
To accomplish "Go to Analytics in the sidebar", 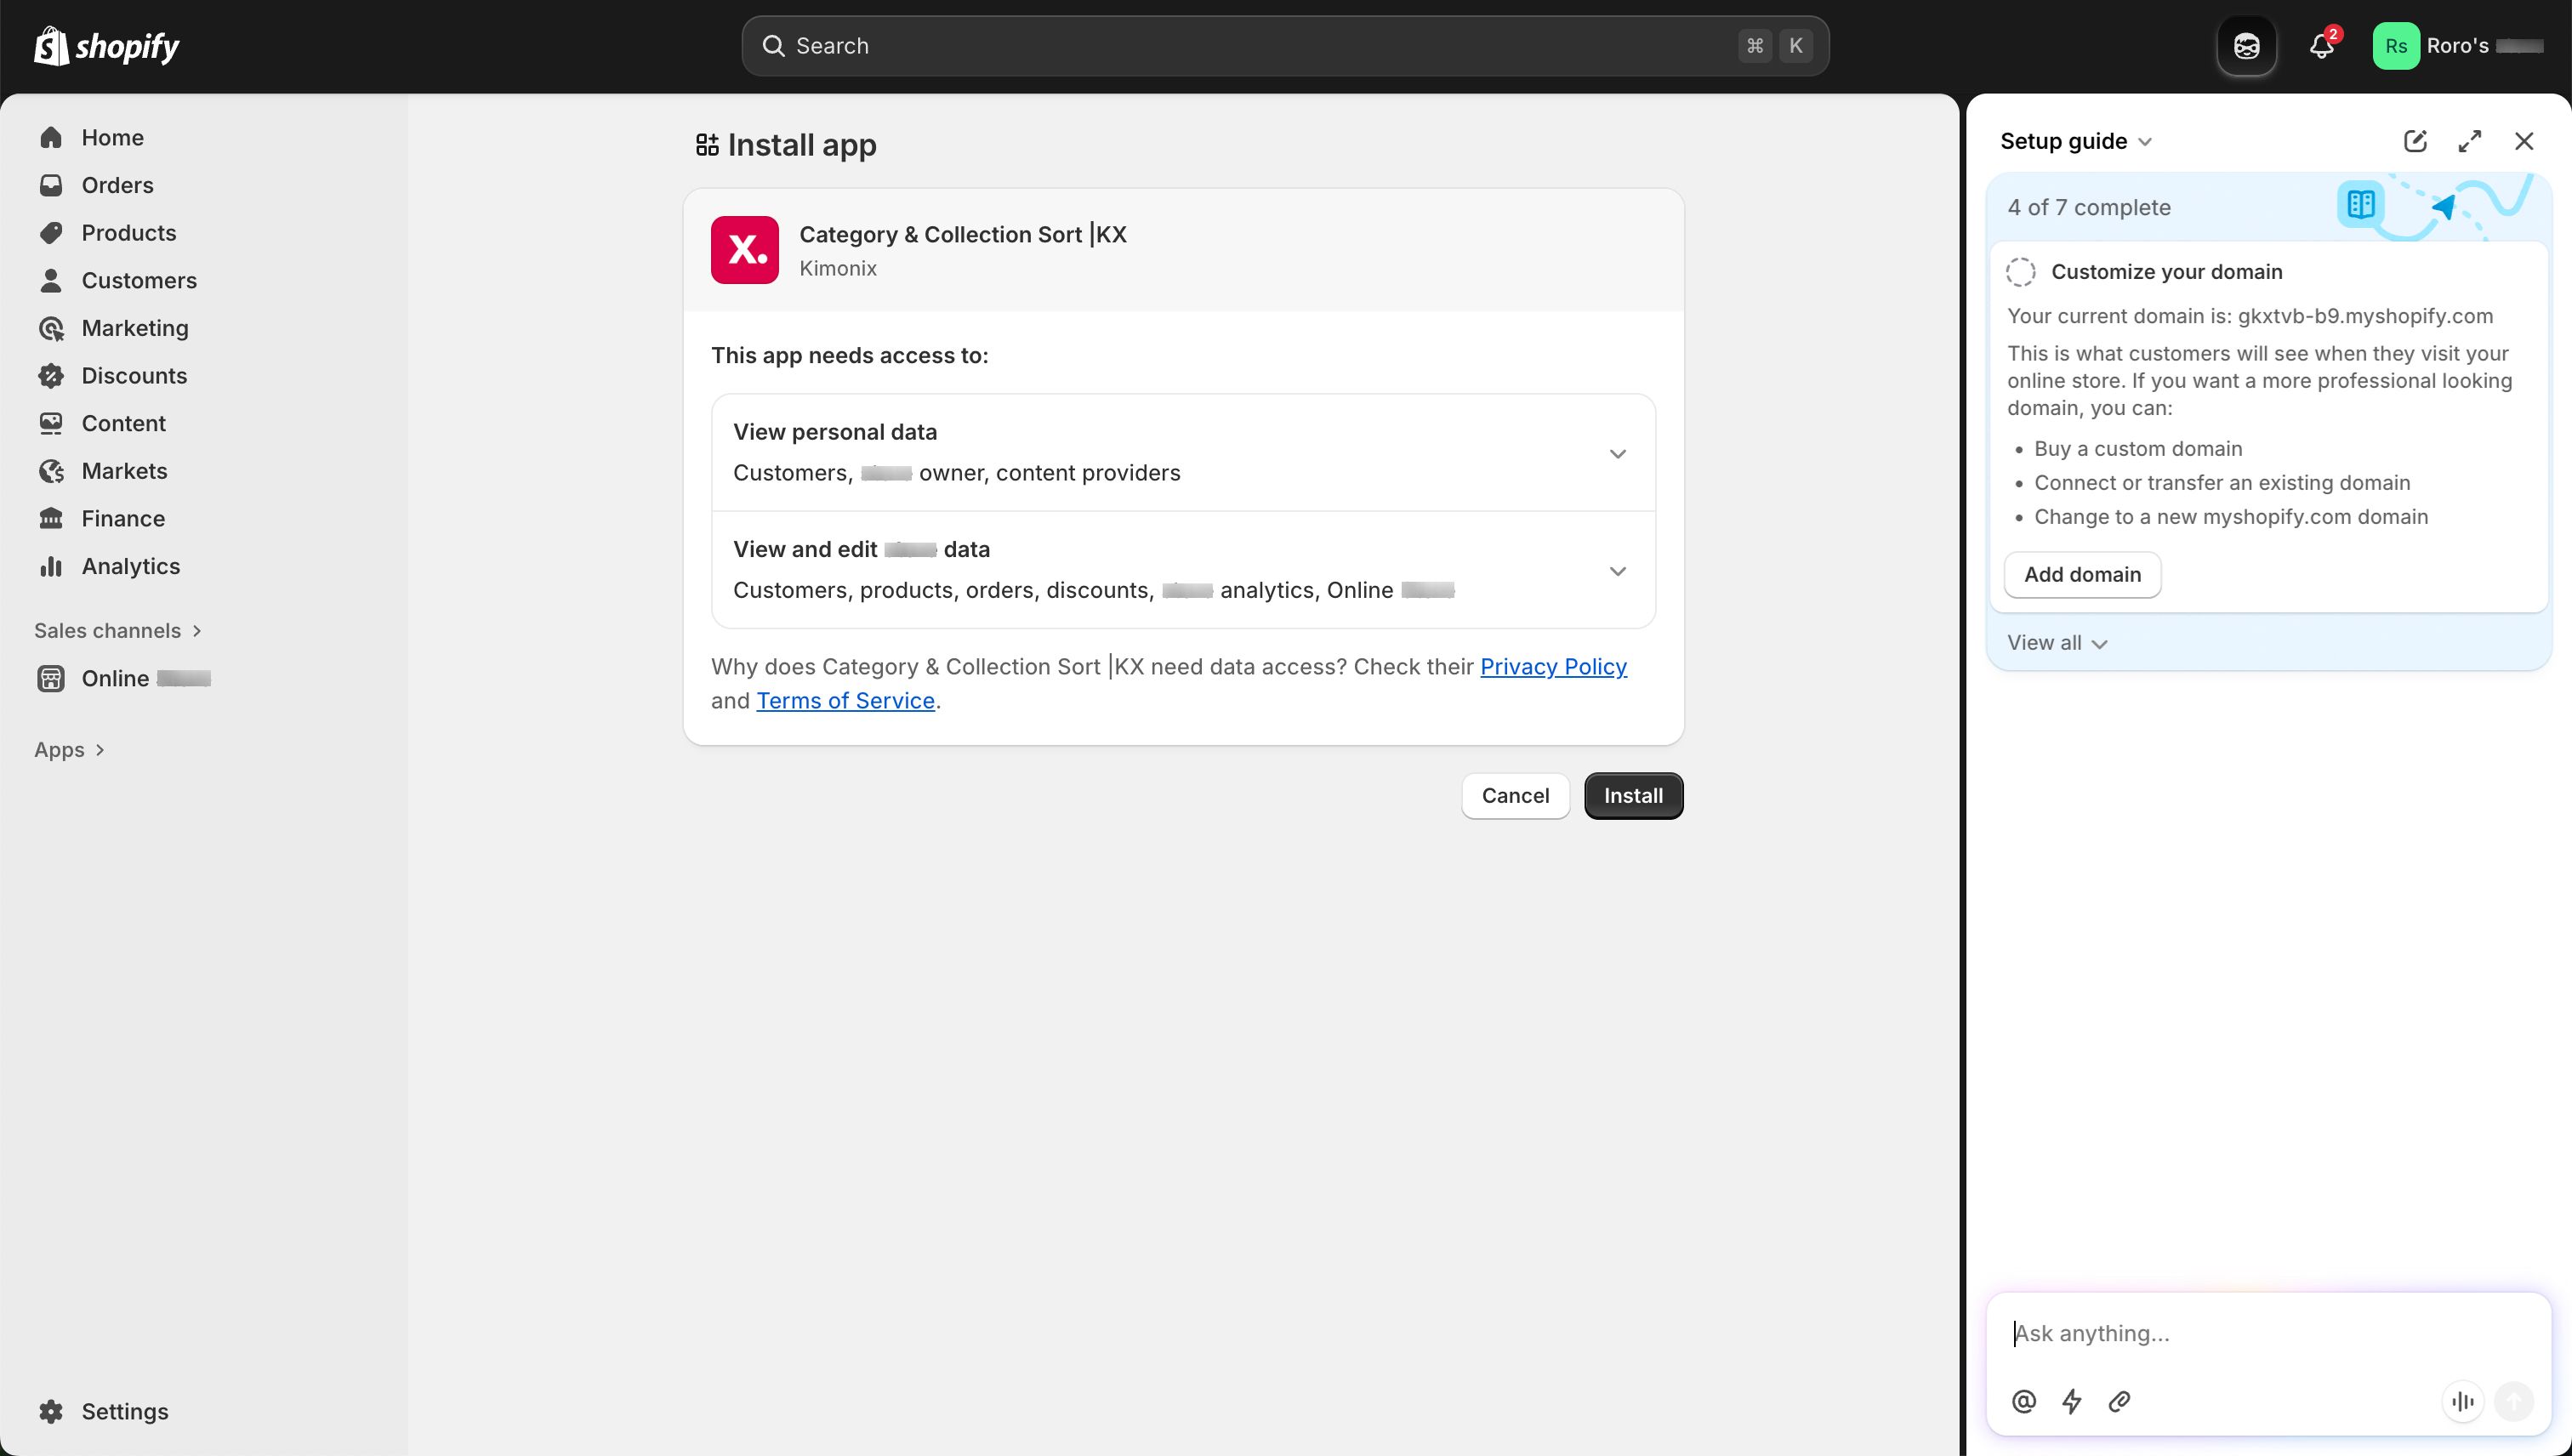I will coord(130,566).
